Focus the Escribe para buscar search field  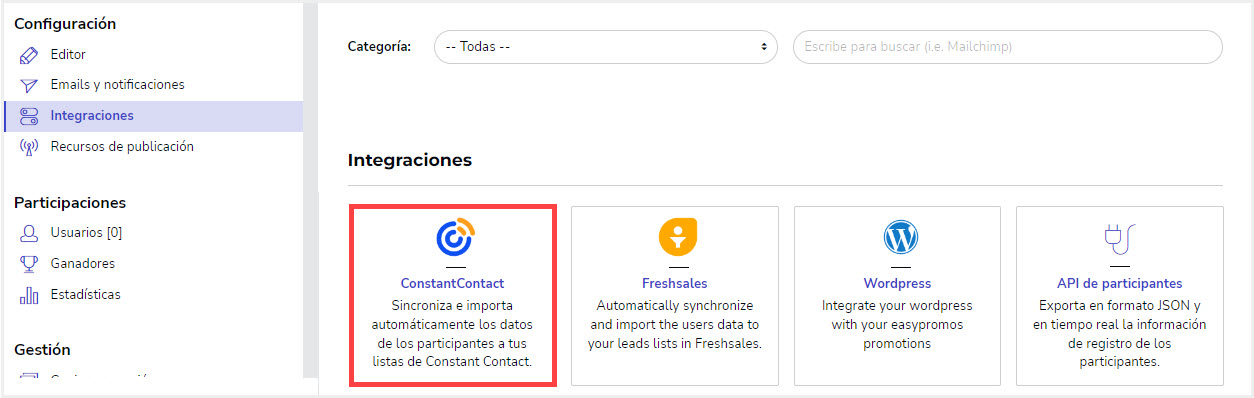[x=1008, y=47]
